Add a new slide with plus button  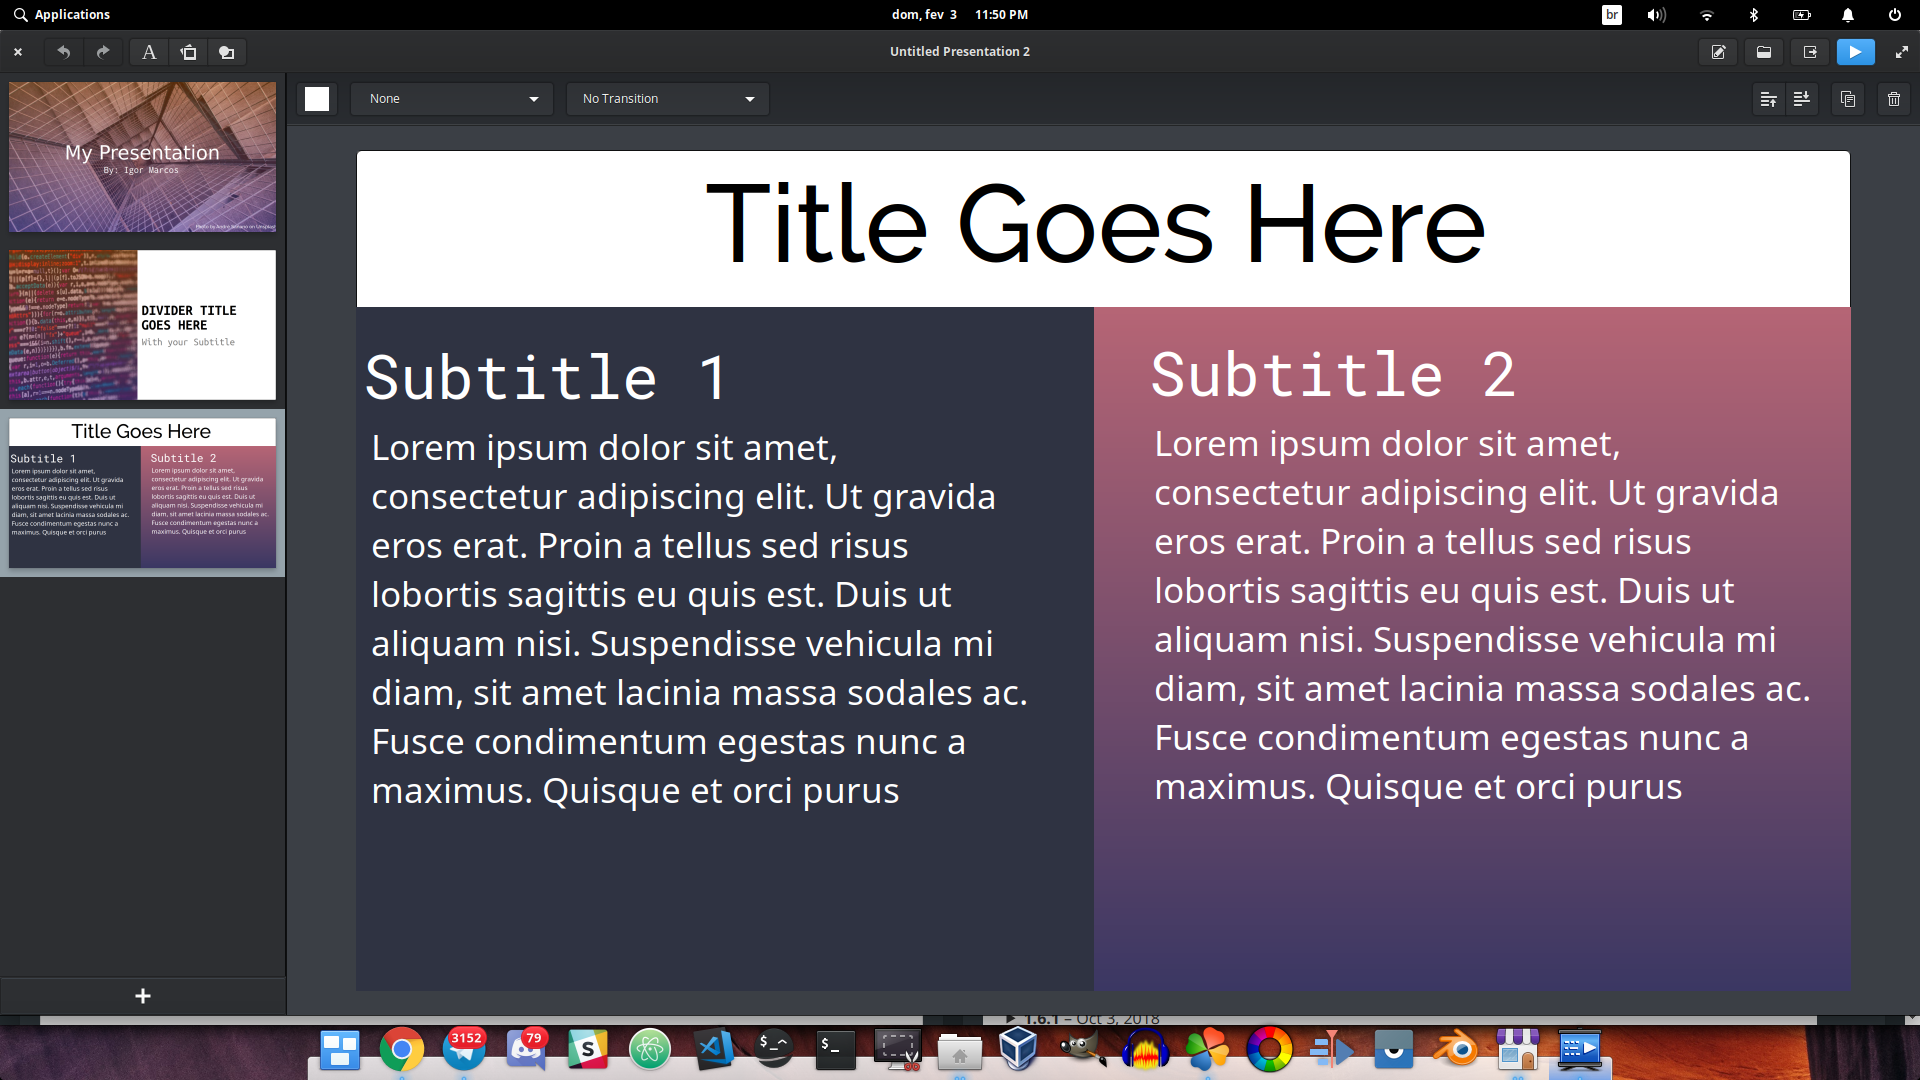click(143, 996)
